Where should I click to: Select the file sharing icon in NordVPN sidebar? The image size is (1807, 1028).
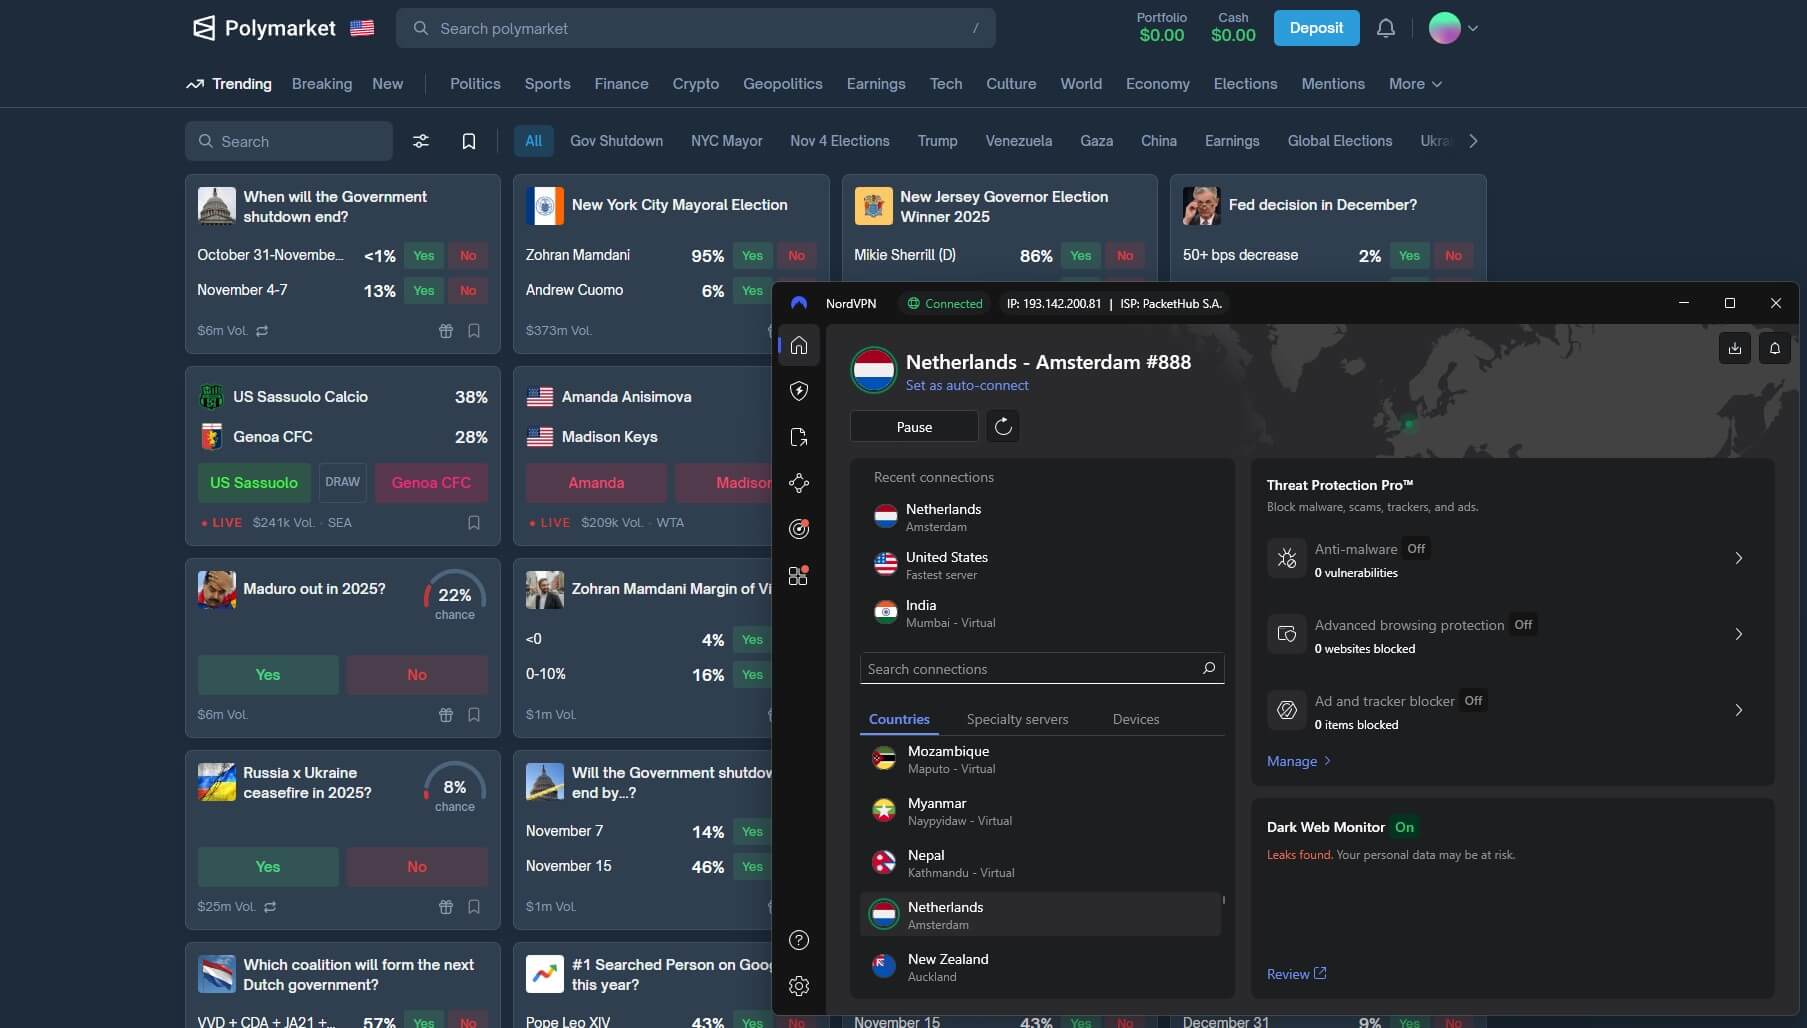(x=799, y=437)
